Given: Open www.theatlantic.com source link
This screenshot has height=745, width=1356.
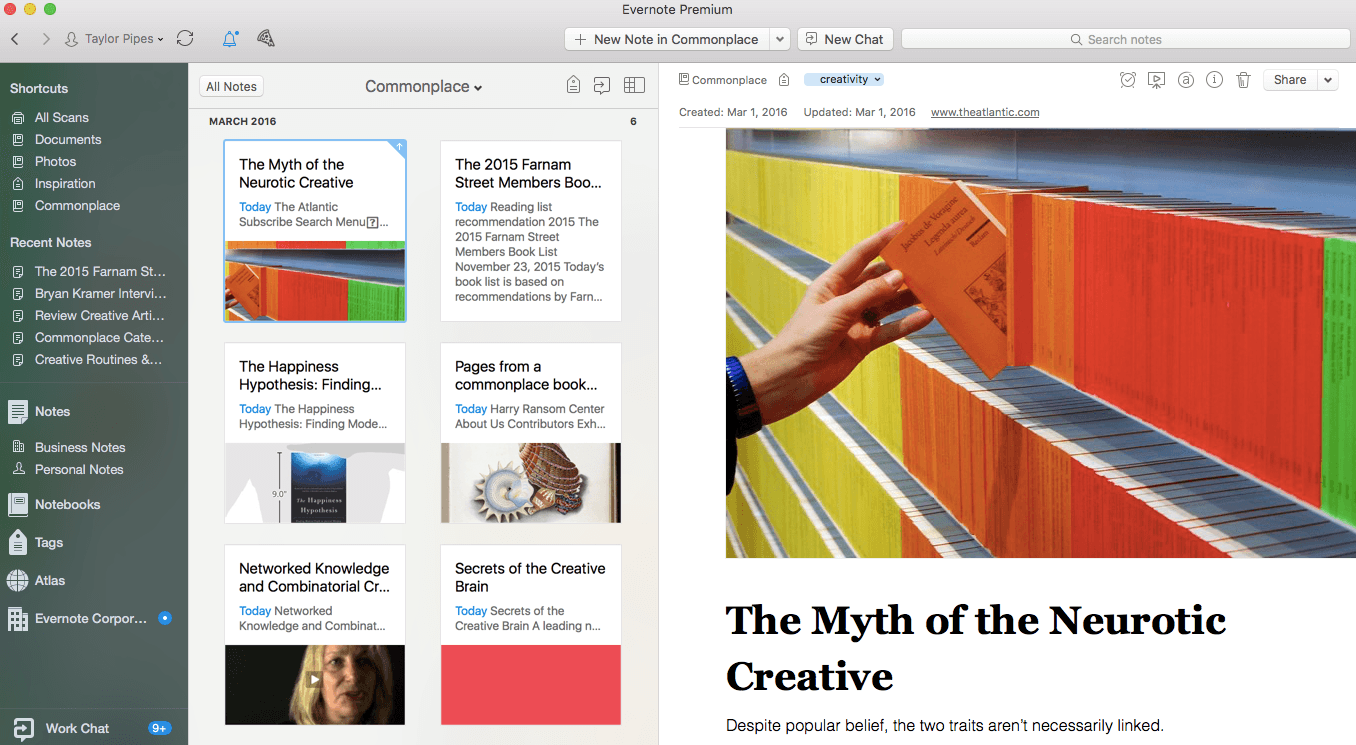Looking at the screenshot, I should click(x=985, y=112).
